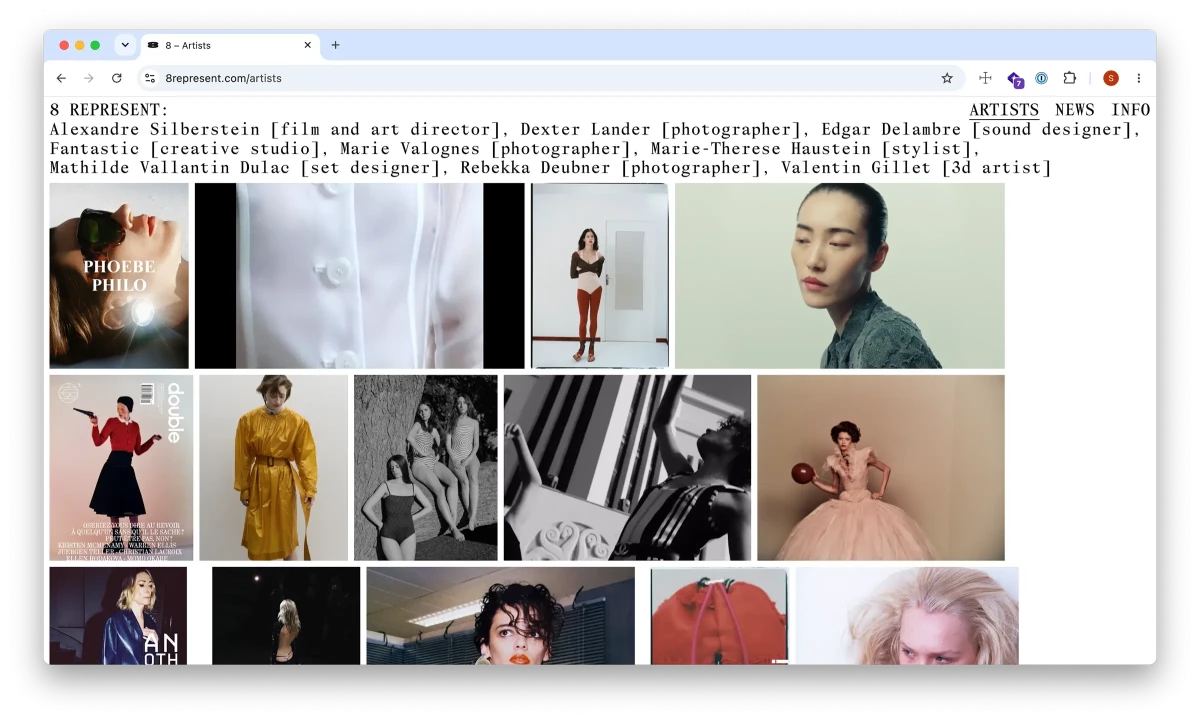Open site information icon in address bar
1200x722 pixels.
pyautogui.click(x=150, y=78)
